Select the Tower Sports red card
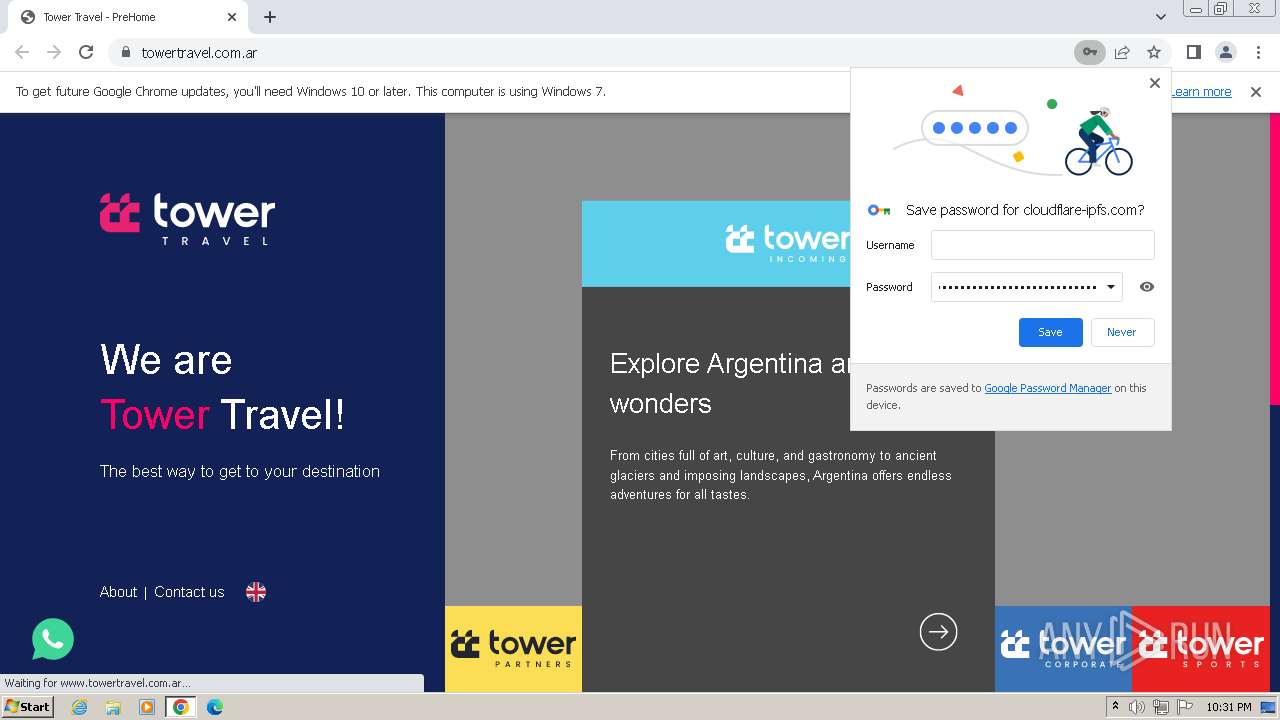Viewport: 1280px width, 720px height. (x=1201, y=648)
